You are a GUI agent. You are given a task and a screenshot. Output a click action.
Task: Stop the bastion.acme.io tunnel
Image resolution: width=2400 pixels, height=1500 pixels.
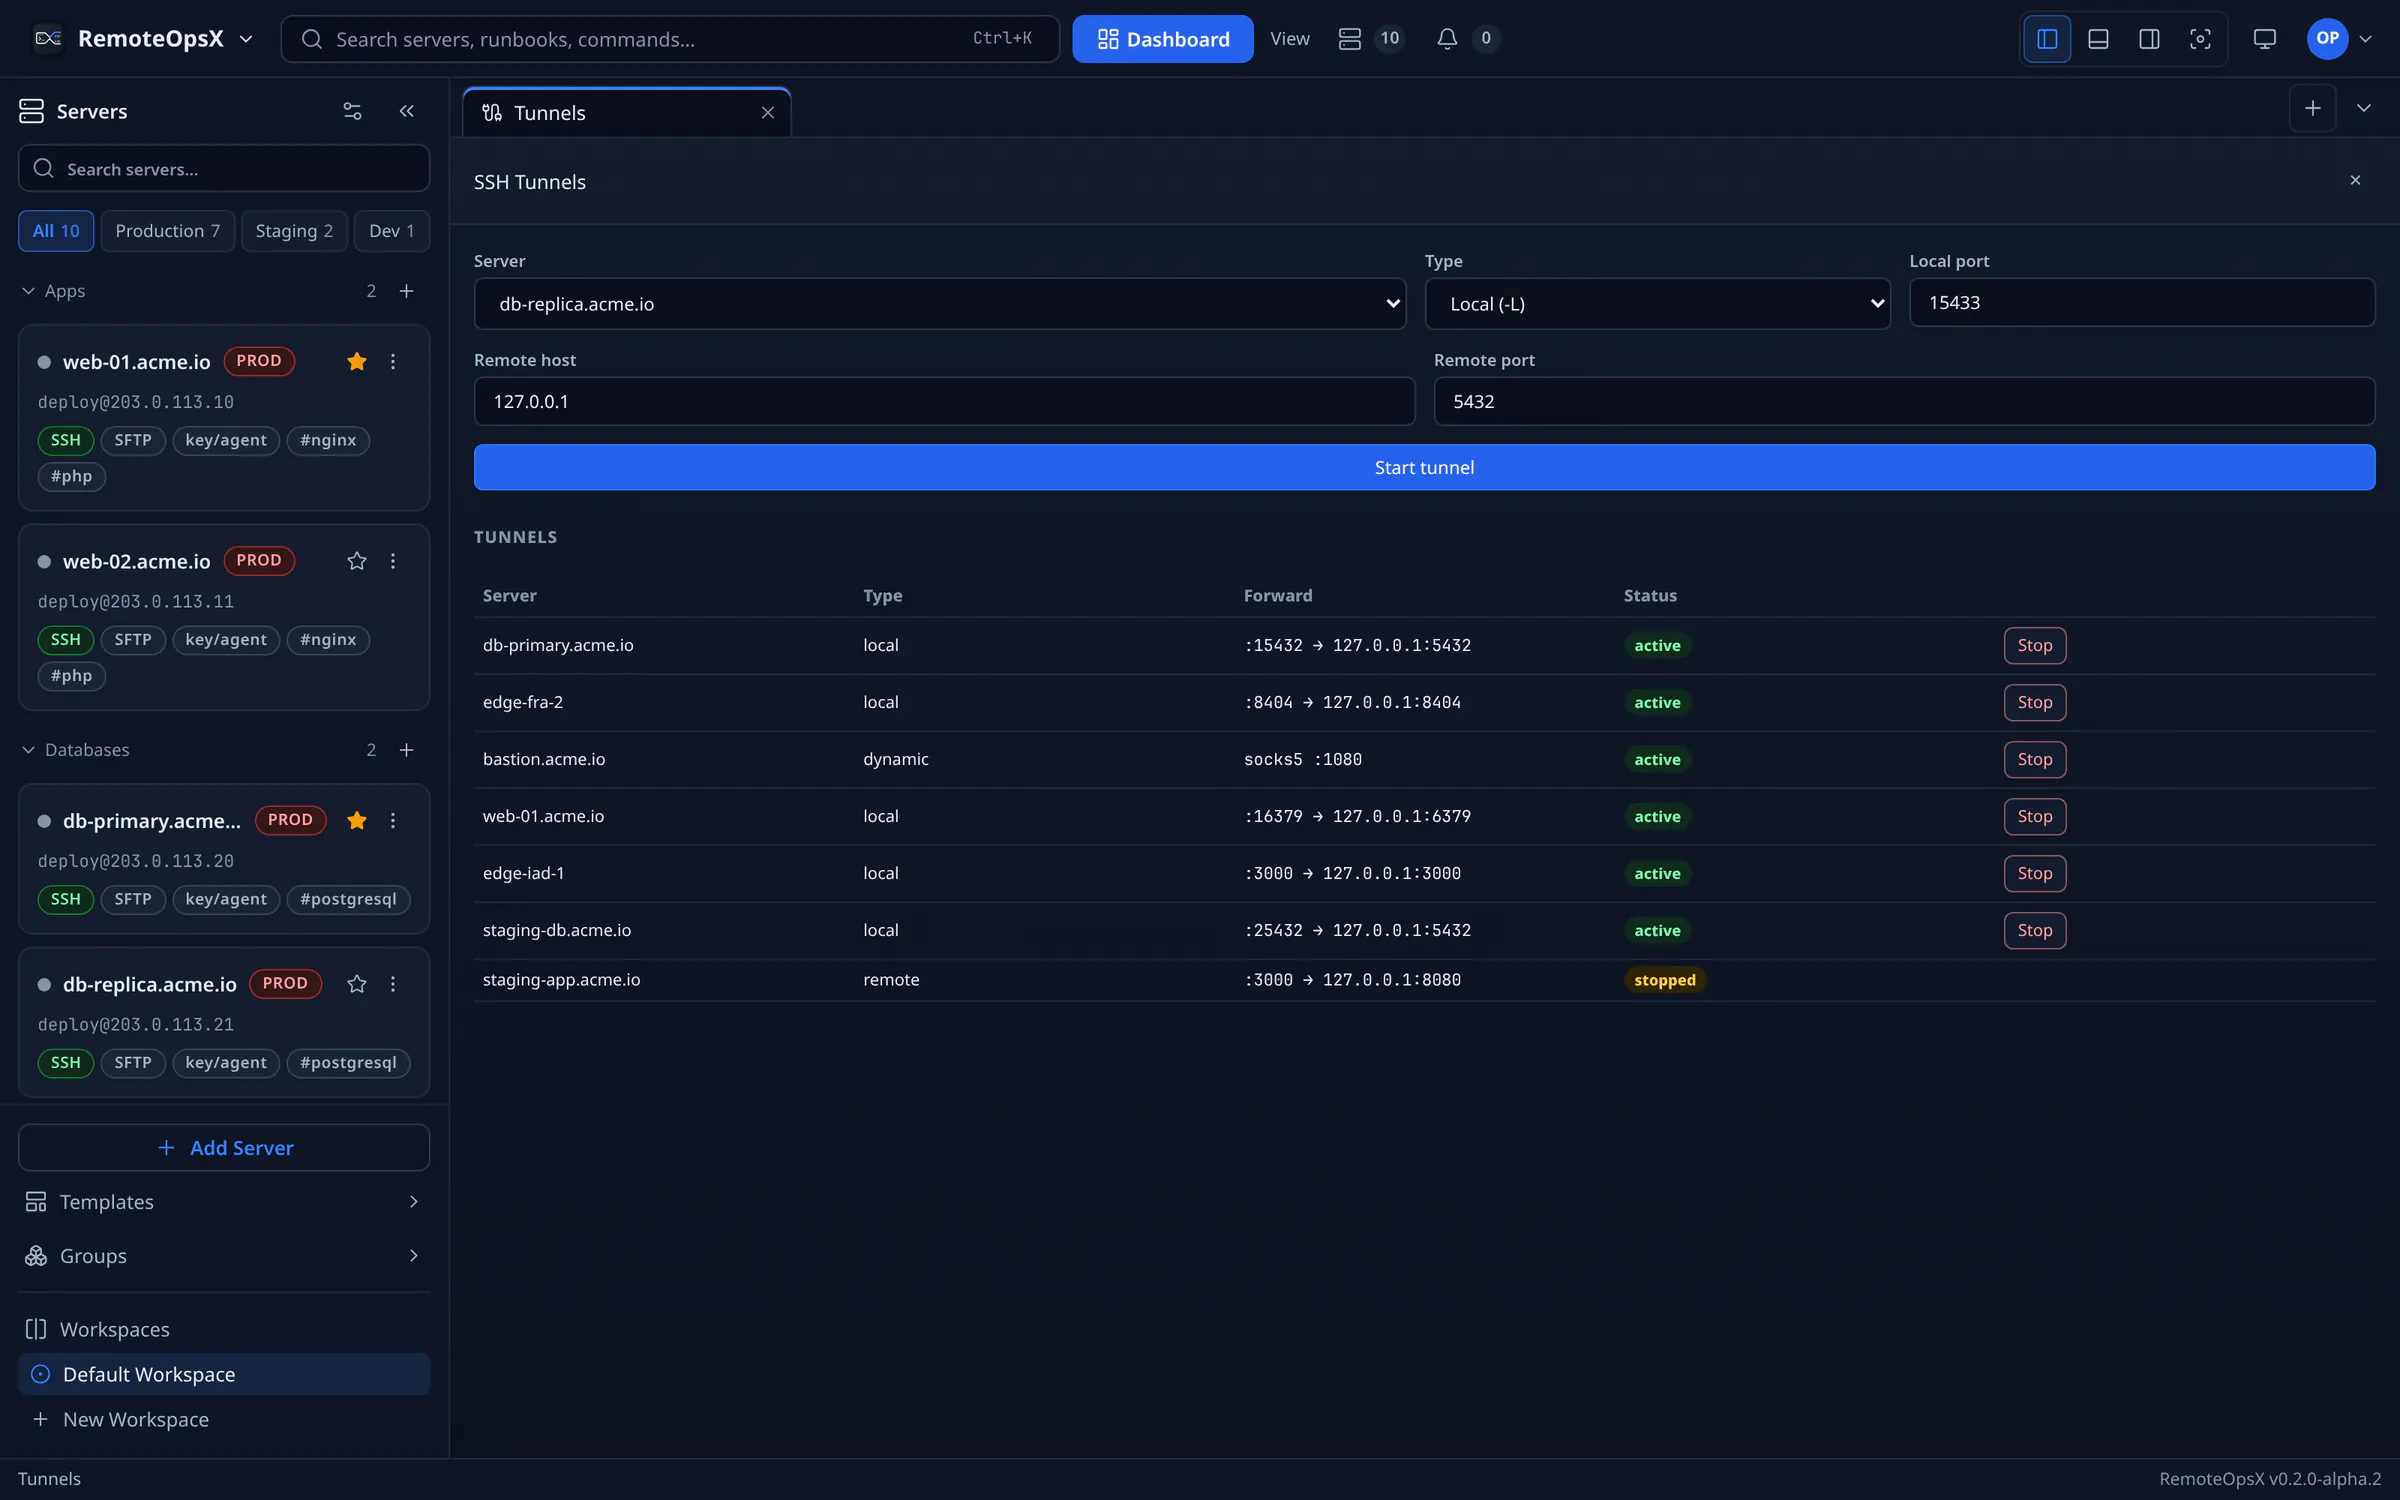[2035, 760]
